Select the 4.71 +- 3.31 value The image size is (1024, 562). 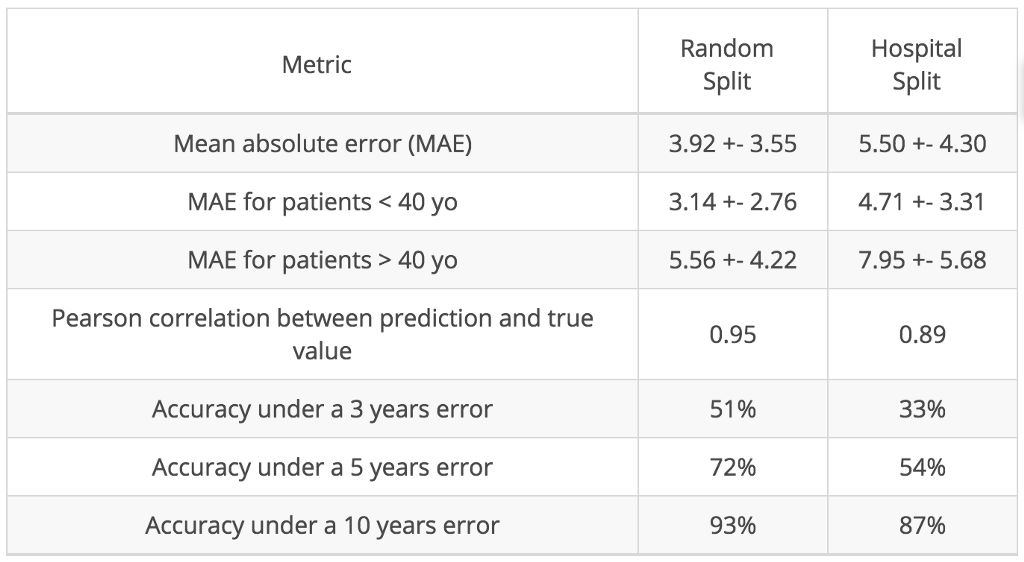[922, 202]
